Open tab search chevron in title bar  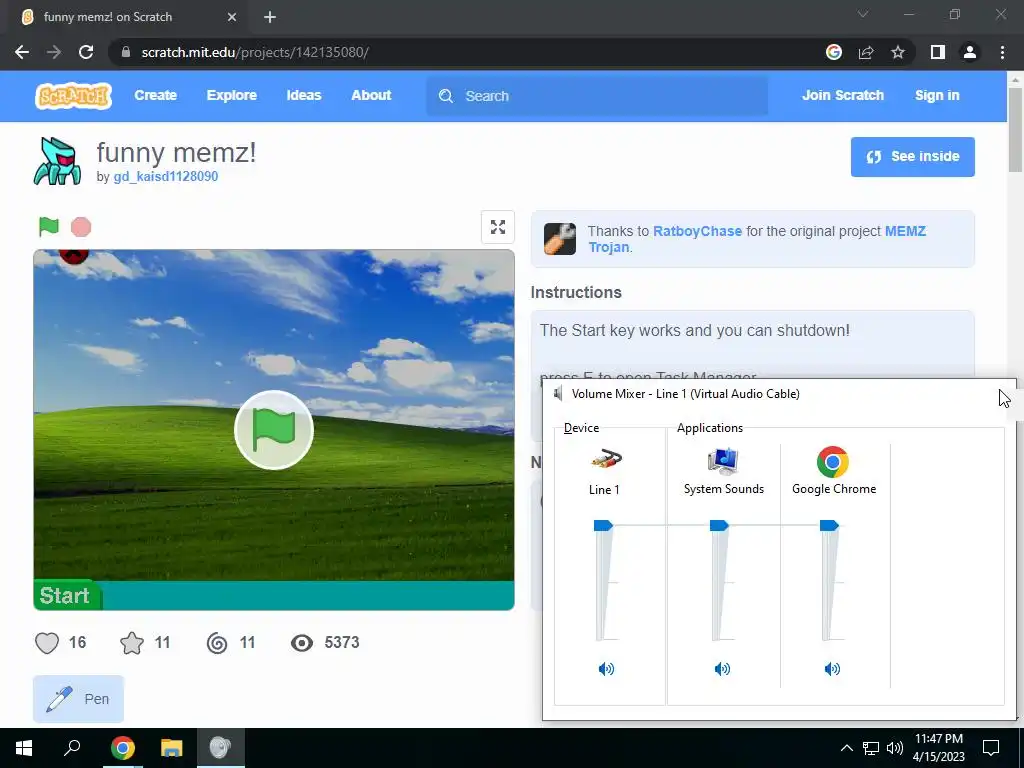(863, 14)
